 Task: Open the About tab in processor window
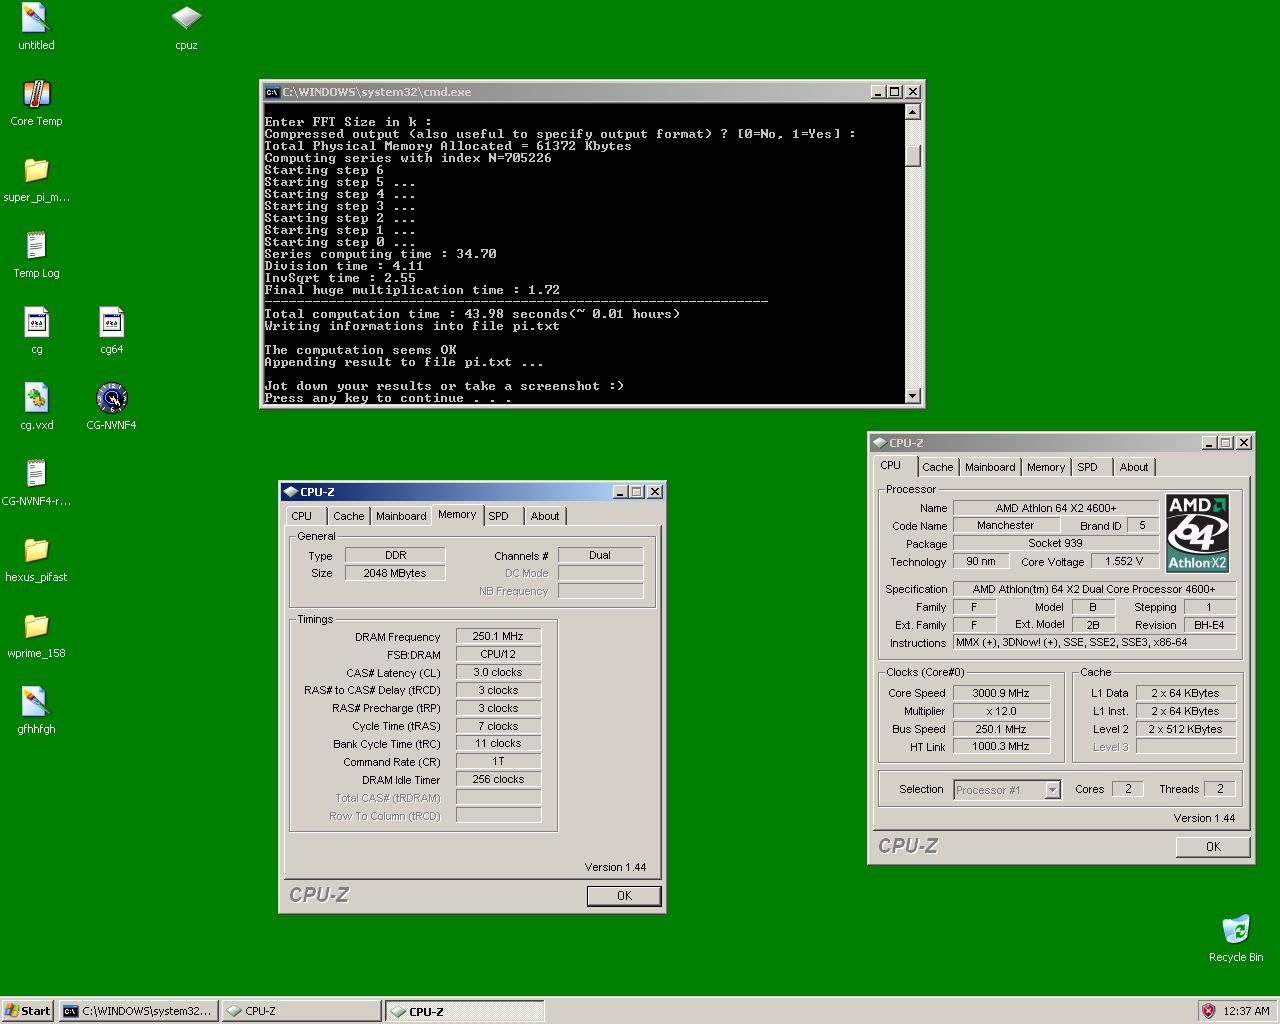pyautogui.click(x=1134, y=467)
